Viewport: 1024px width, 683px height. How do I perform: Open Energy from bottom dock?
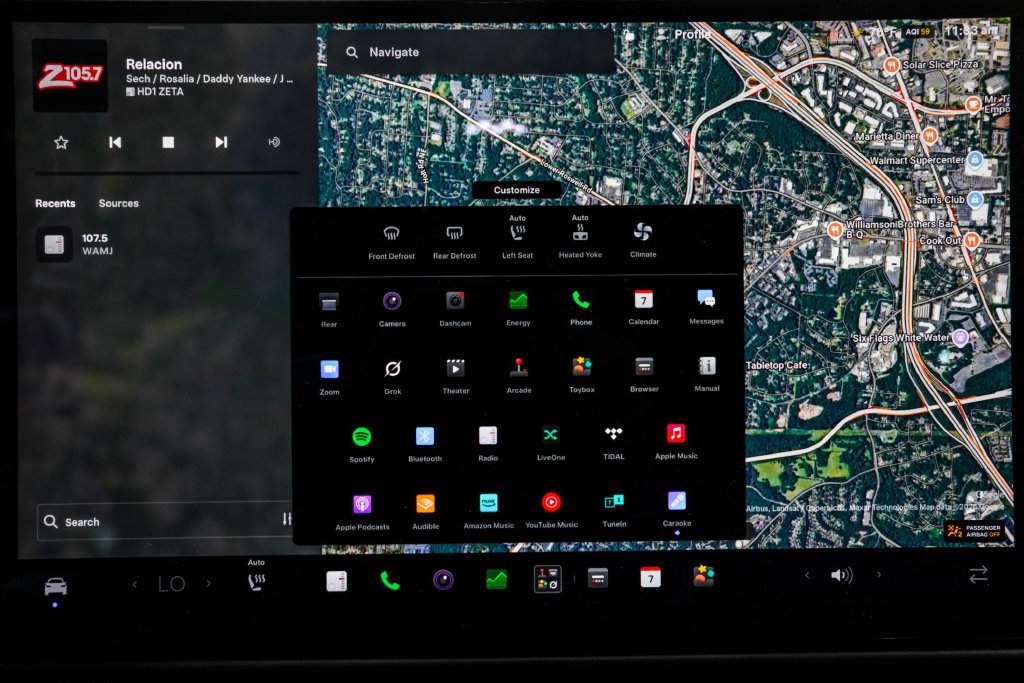(x=496, y=579)
